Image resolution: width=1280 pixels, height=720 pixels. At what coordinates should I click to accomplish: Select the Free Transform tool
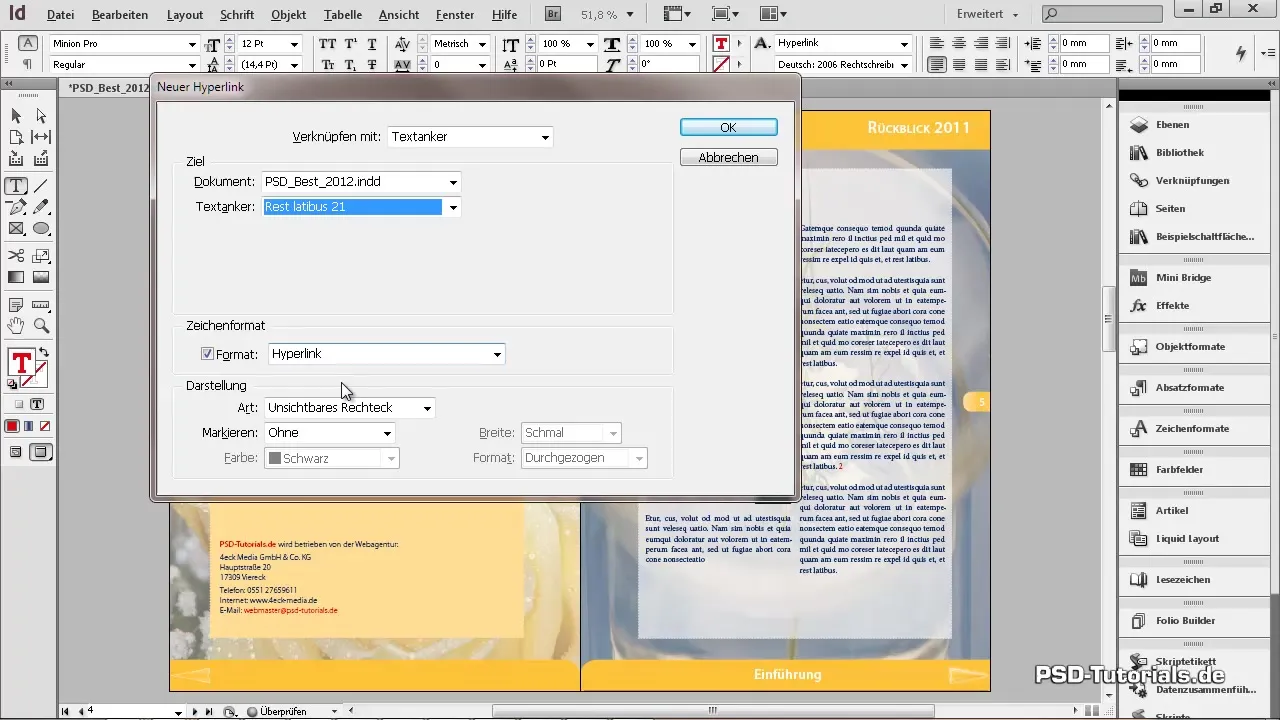41,256
